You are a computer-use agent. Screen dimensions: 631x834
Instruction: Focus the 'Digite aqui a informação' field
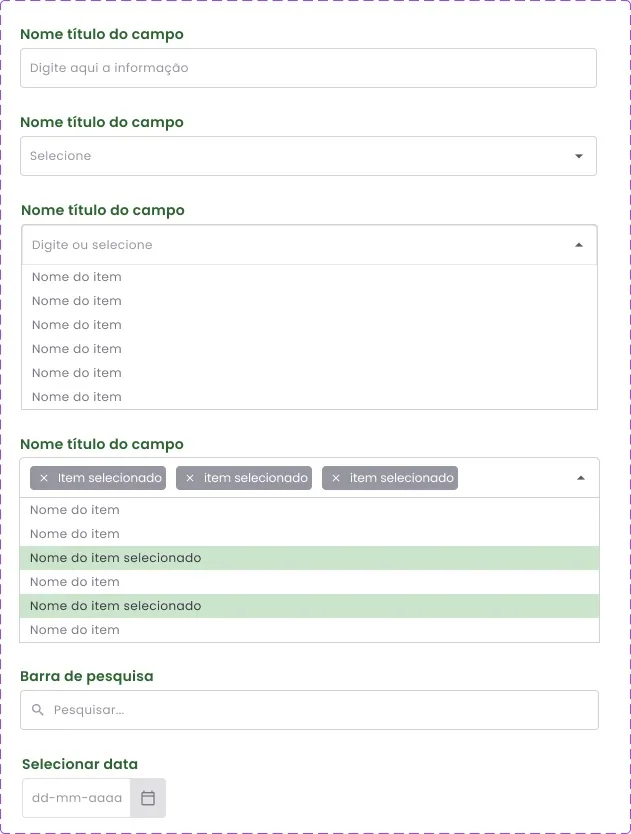308,68
